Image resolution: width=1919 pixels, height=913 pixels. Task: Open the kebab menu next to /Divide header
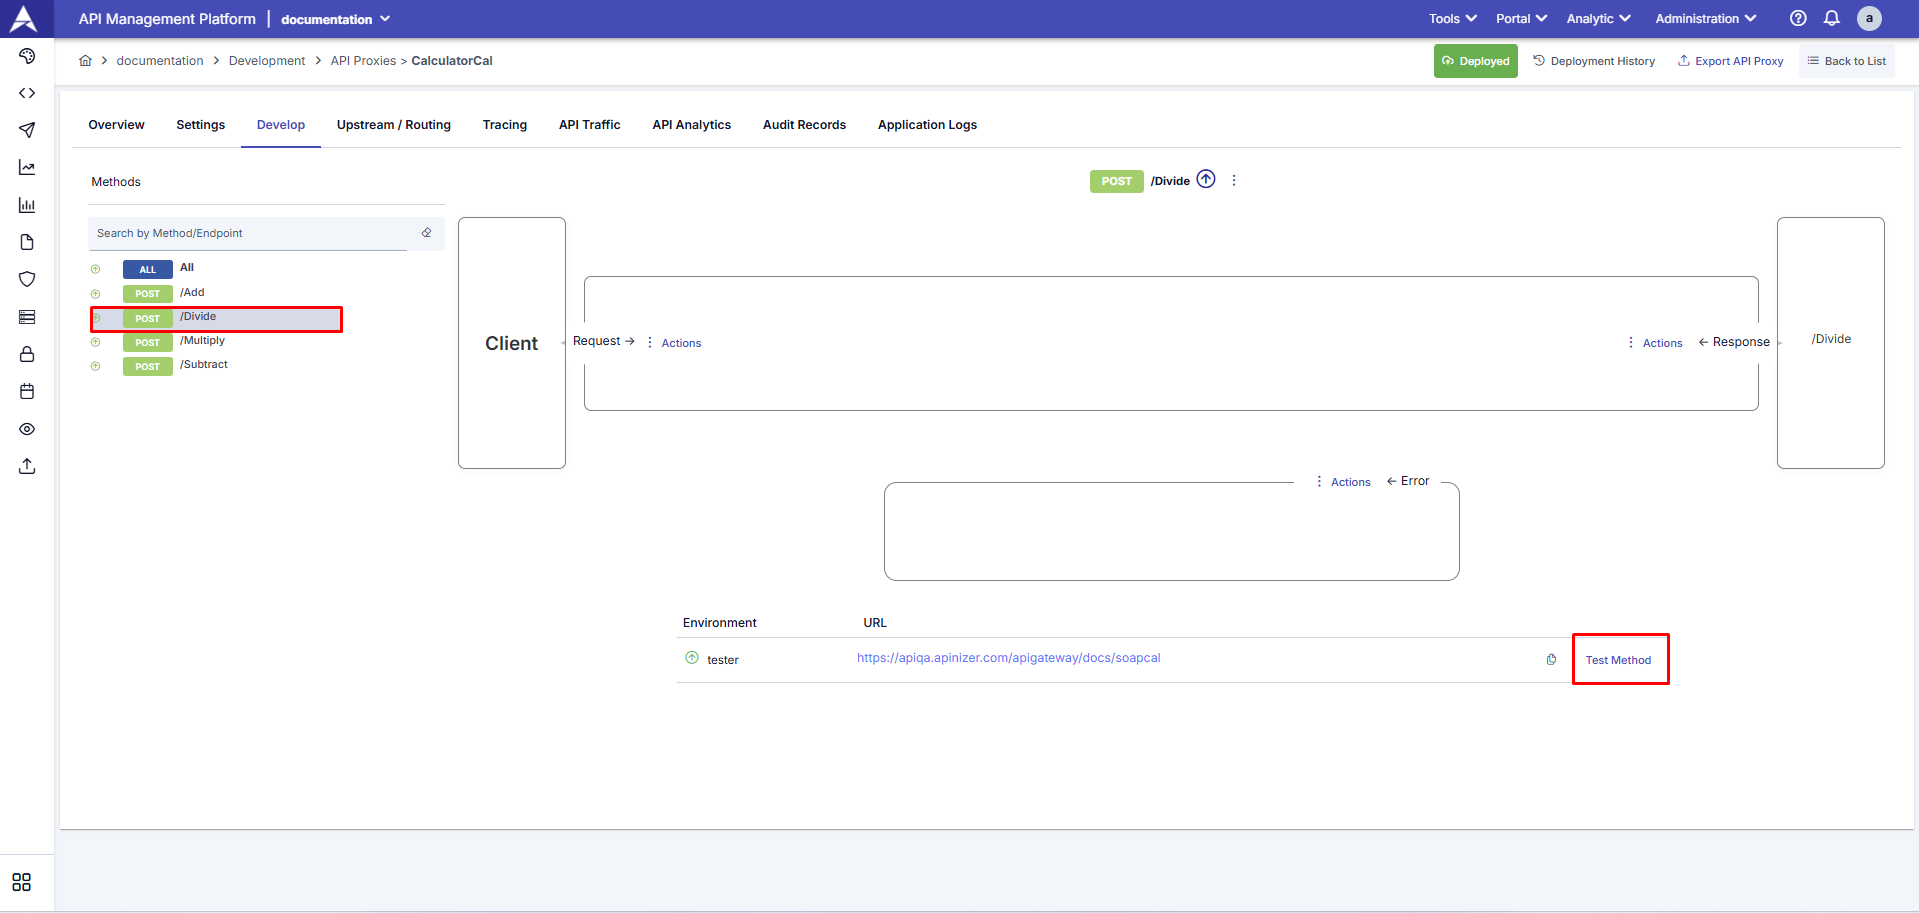[x=1234, y=180]
